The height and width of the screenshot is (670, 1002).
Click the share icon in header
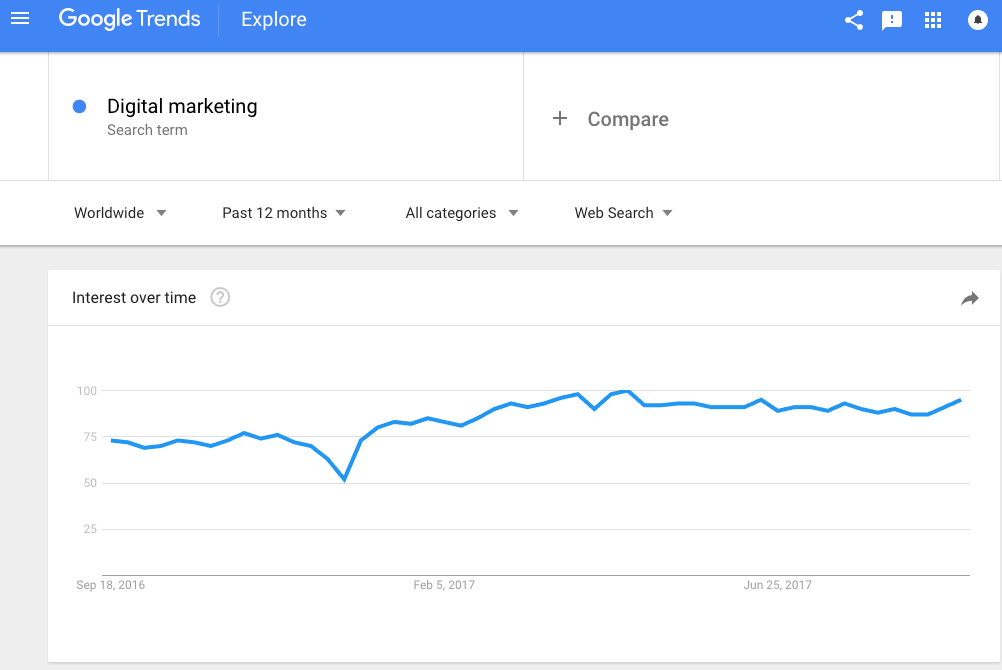coord(854,20)
